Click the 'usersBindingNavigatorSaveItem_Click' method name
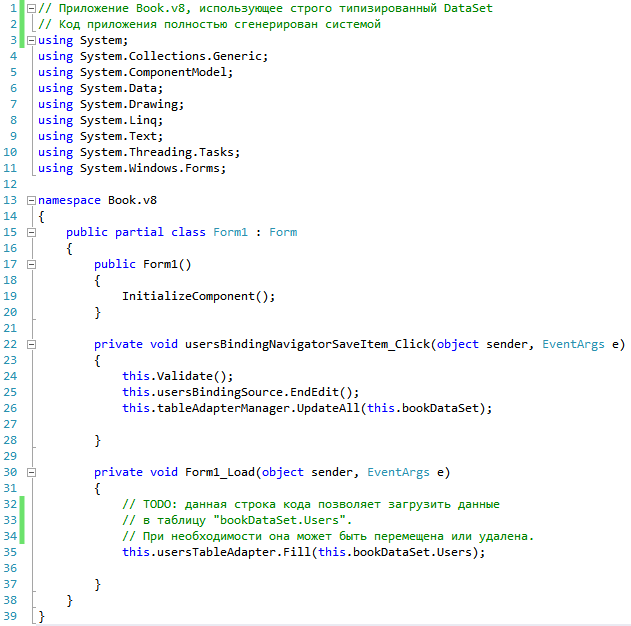 (x=307, y=344)
